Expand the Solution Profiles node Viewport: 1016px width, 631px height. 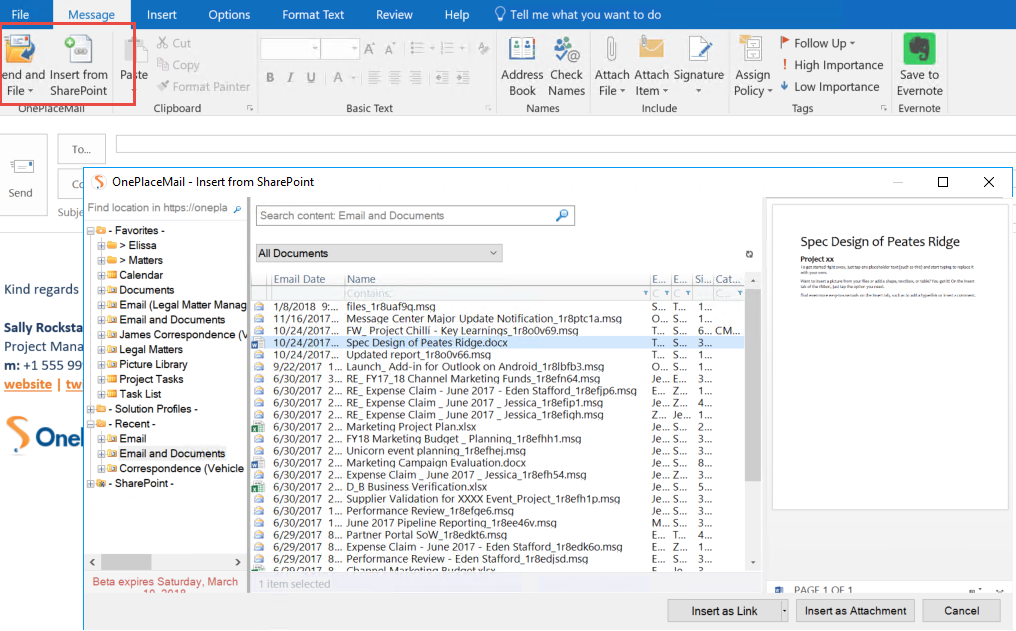91,409
